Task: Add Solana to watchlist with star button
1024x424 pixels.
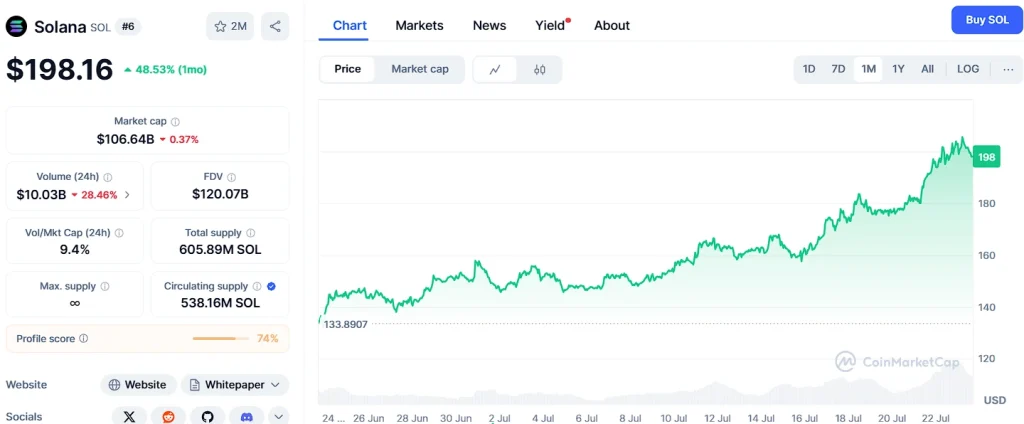Action: click(x=230, y=27)
